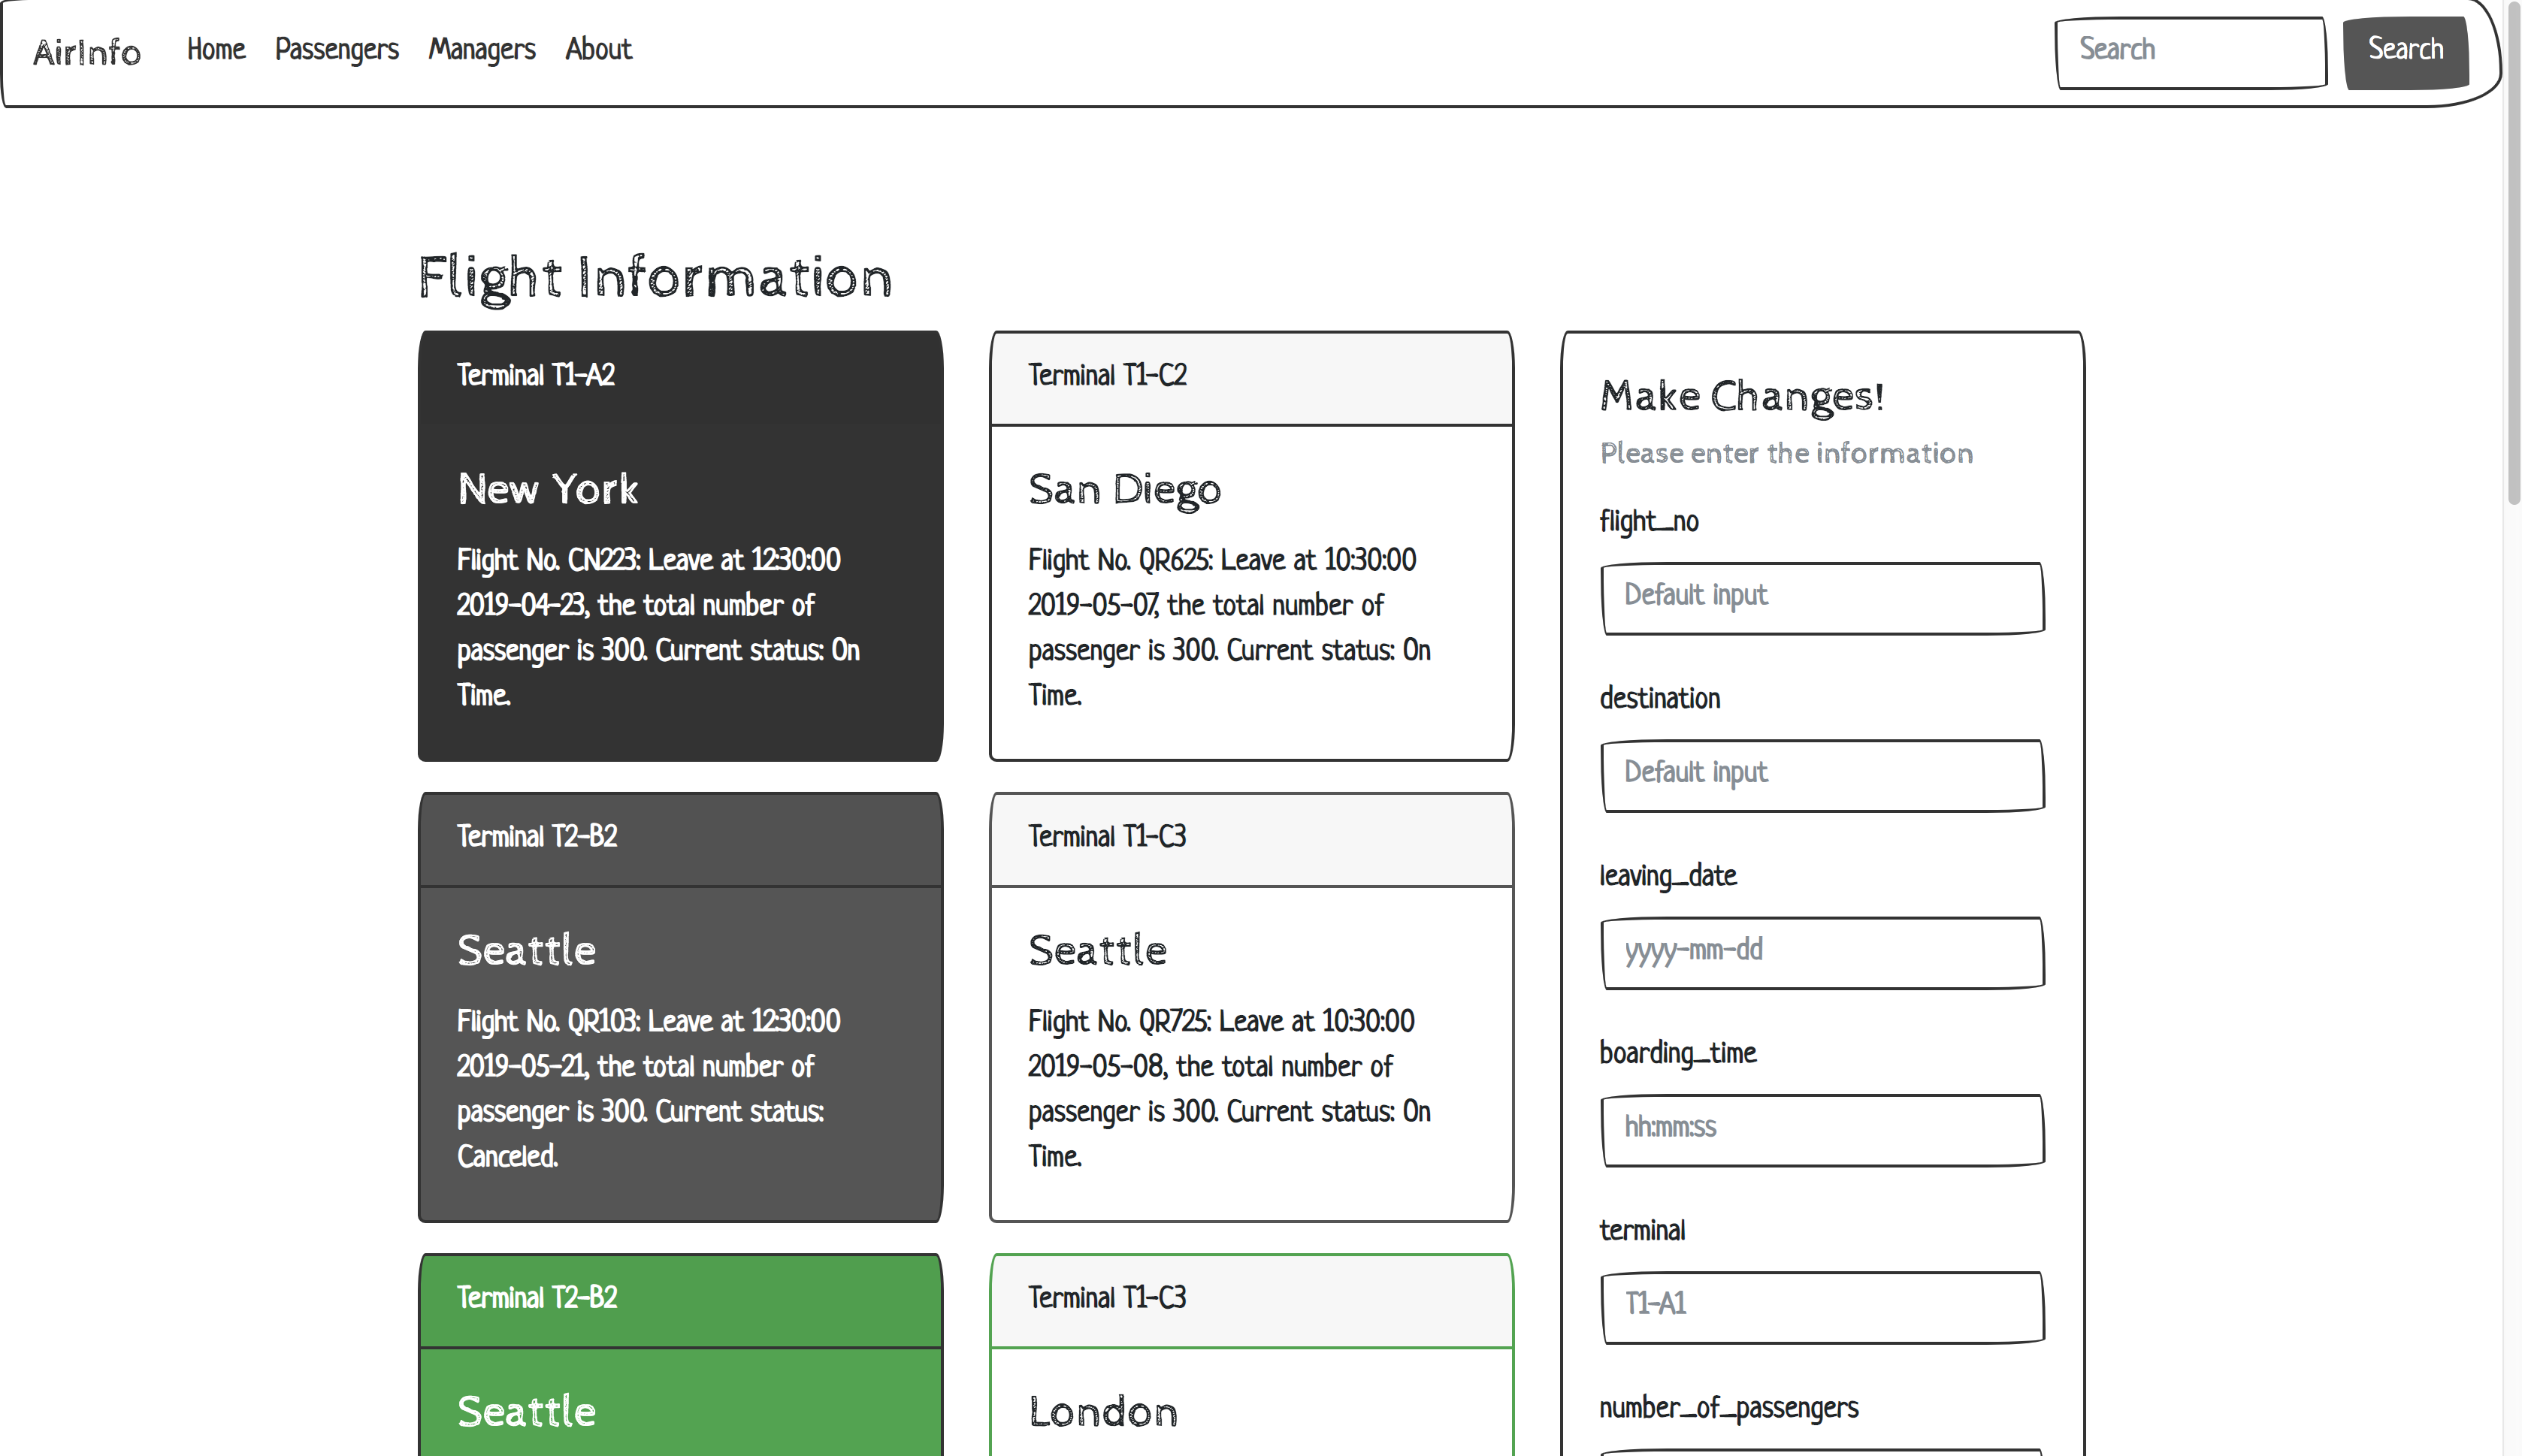This screenshot has width=2522, height=1456.
Task: Click the flight_no input field
Action: point(1822,597)
